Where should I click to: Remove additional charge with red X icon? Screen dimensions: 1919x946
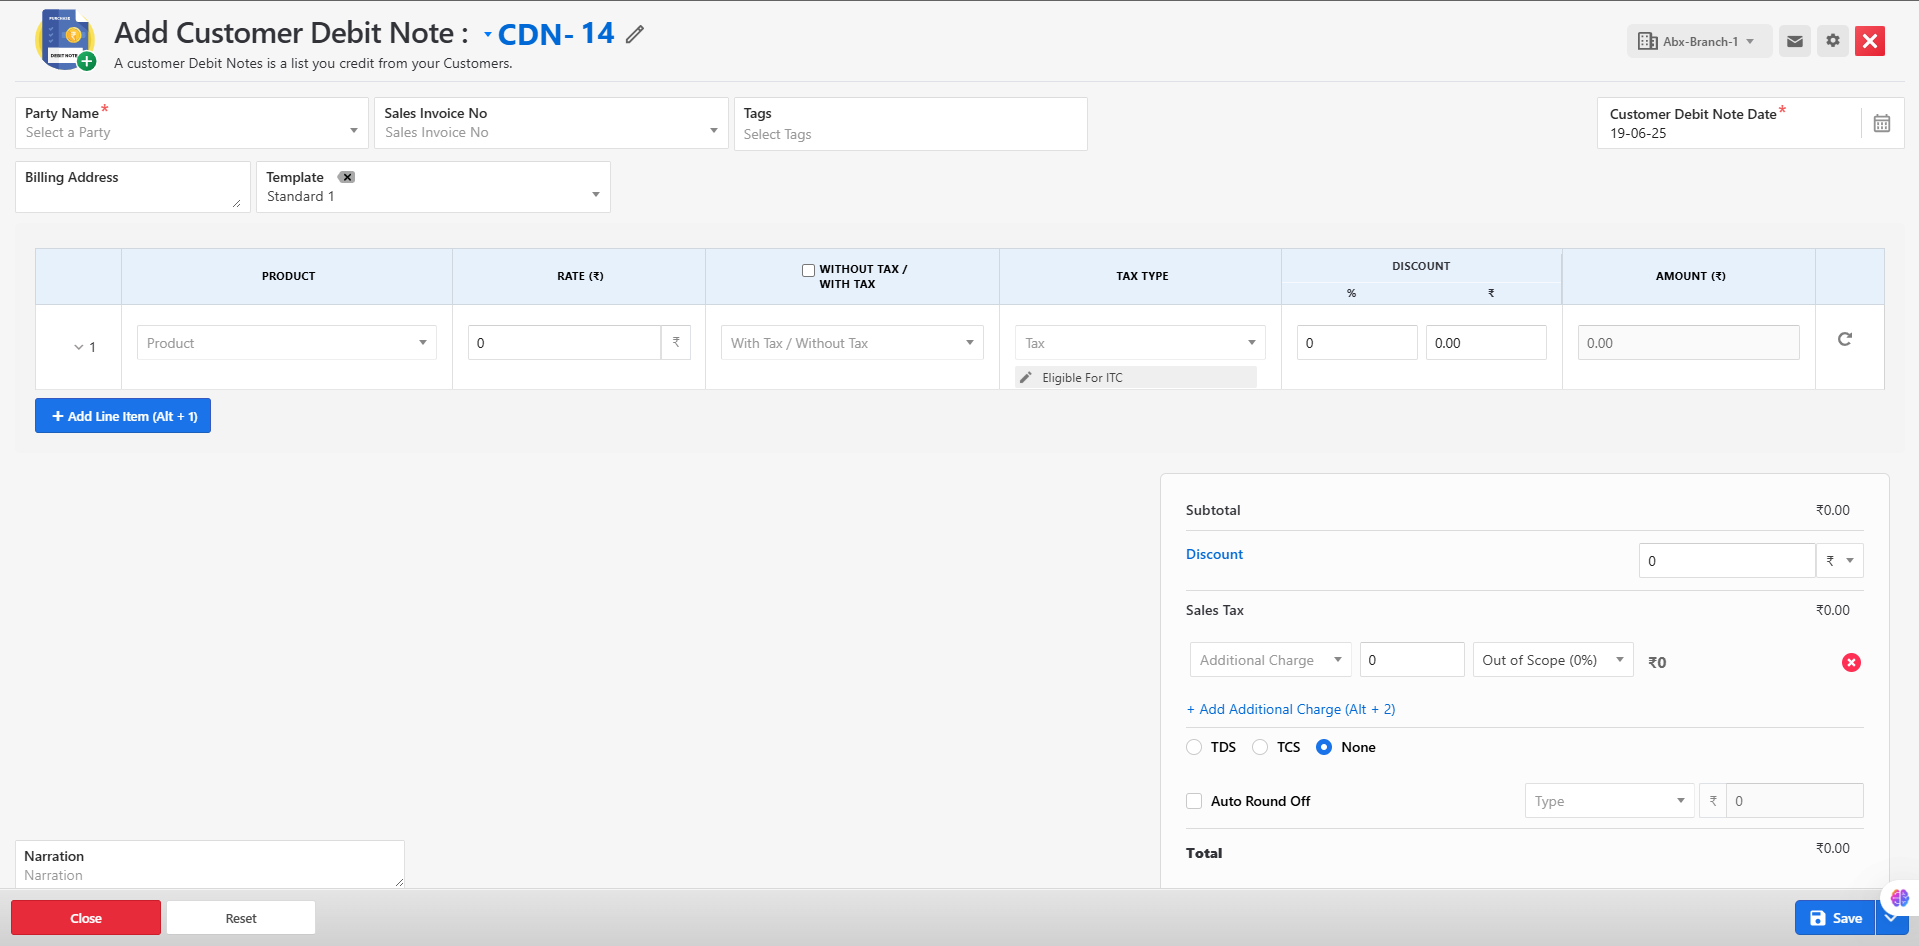point(1851,662)
